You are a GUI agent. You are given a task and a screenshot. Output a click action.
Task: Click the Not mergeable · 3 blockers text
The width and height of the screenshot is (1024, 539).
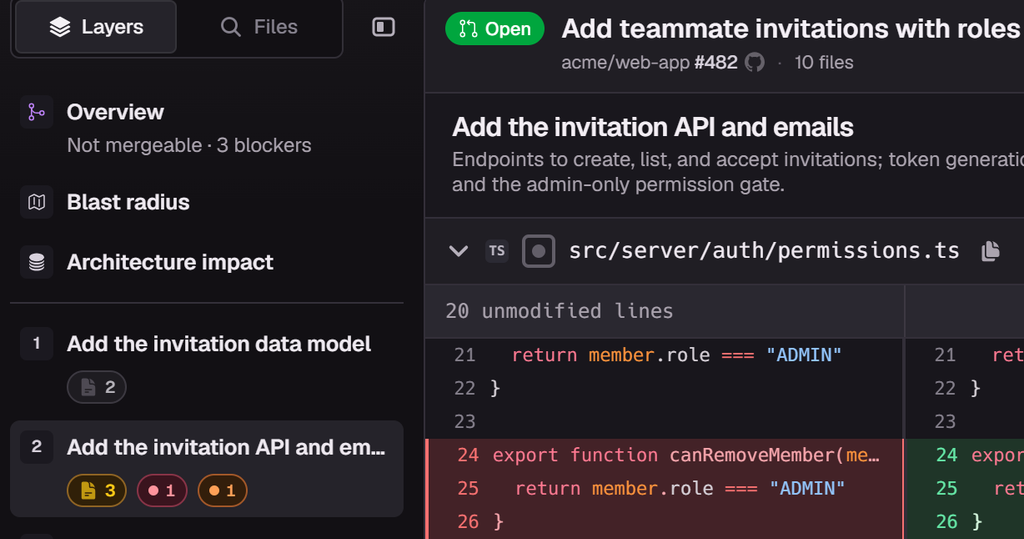189,145
